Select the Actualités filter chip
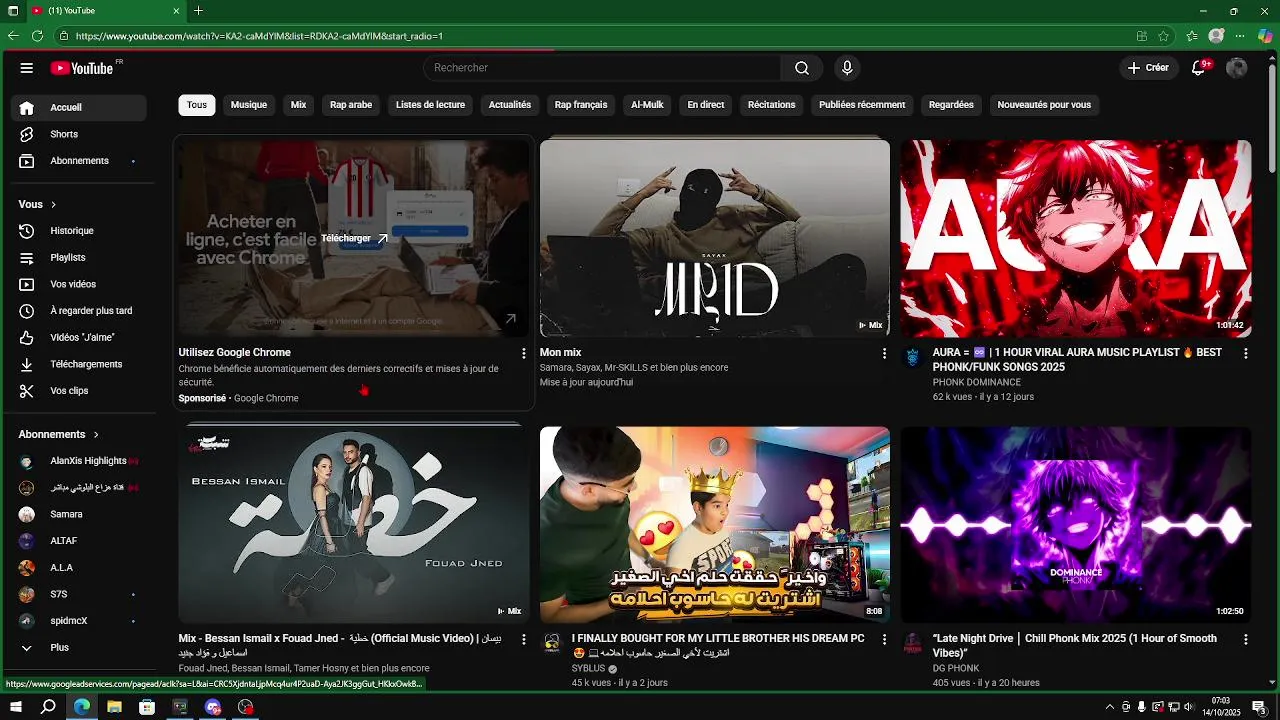1280x720 pixels. tap(510, 105)
